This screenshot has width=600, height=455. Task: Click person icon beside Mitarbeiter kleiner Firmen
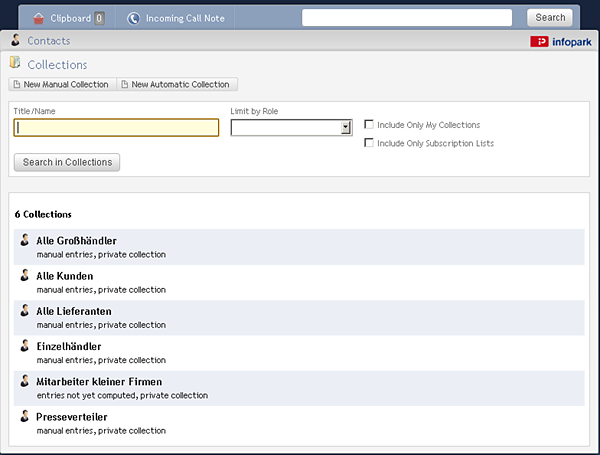[24, 381]
